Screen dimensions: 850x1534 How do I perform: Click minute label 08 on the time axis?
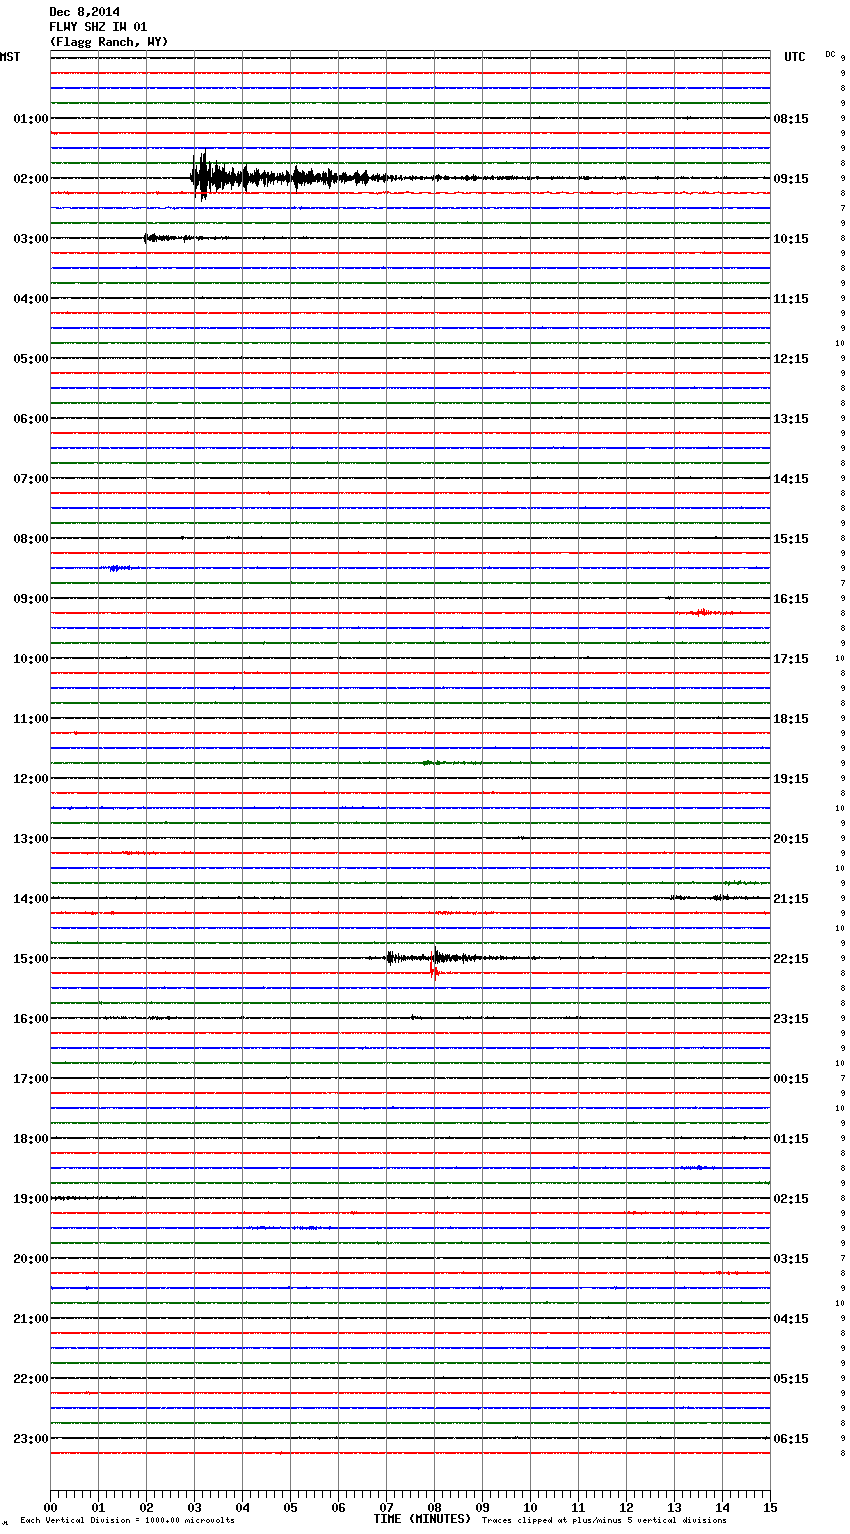[434, 1507]
